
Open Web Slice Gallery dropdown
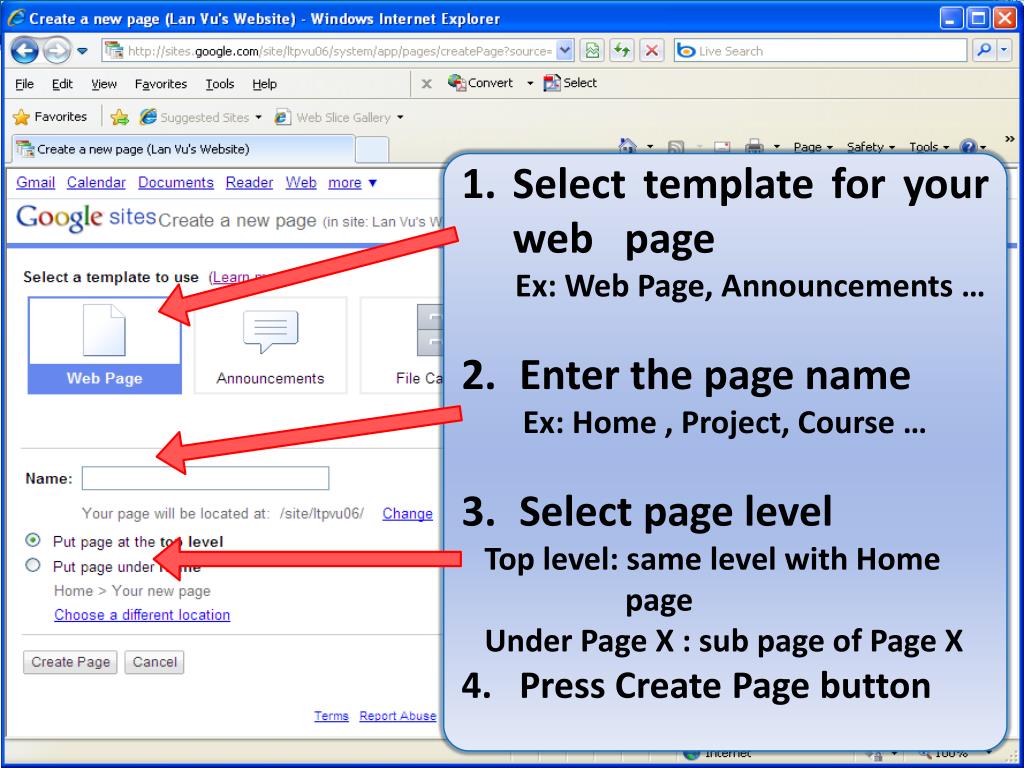tap(339, 117)
